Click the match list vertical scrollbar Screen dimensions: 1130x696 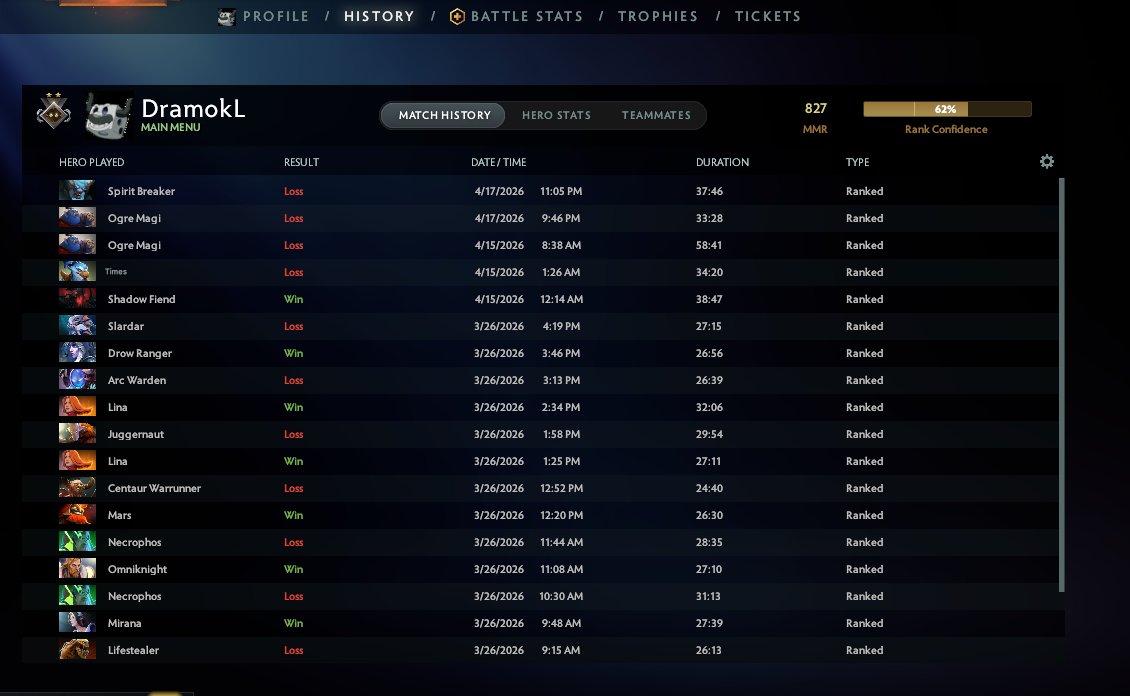pyautogui.click(x=1062, y=385)
